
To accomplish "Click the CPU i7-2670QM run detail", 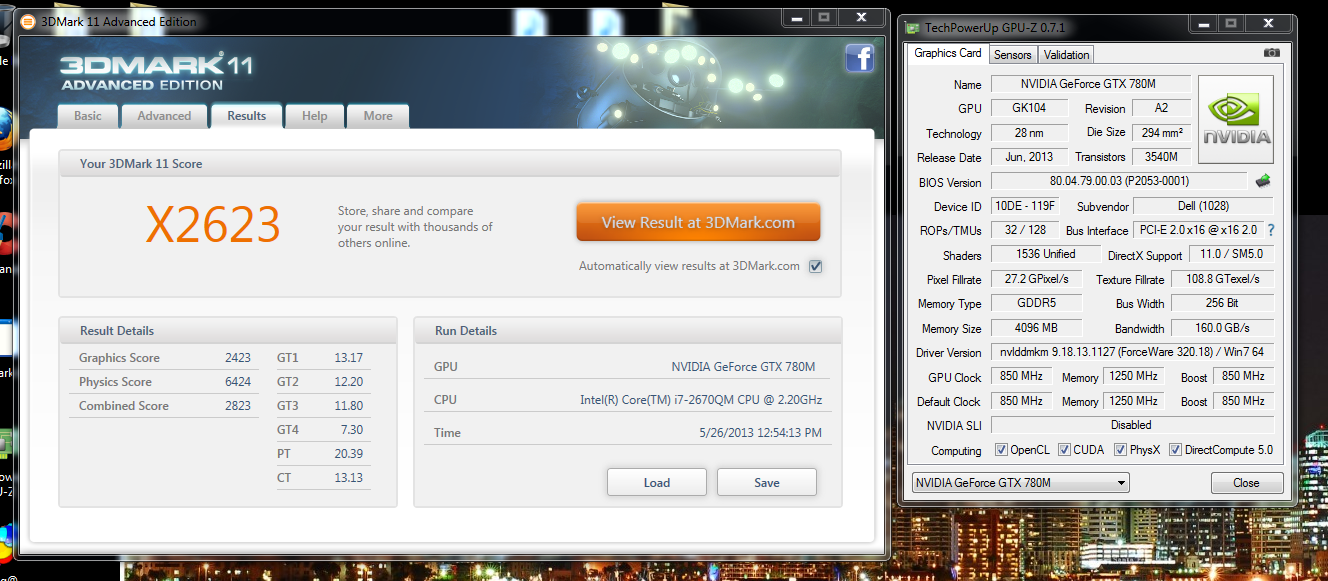I will coord(628,400).
